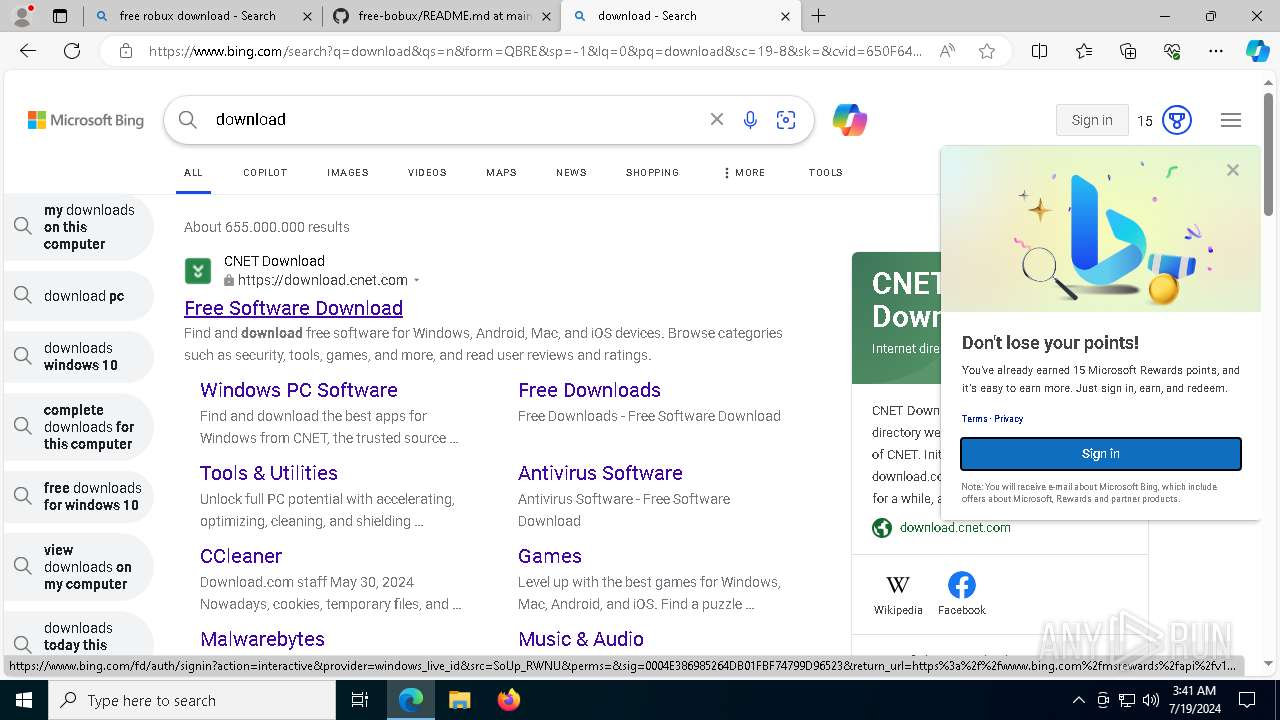Open visual search camera icon

coord(786,120)
